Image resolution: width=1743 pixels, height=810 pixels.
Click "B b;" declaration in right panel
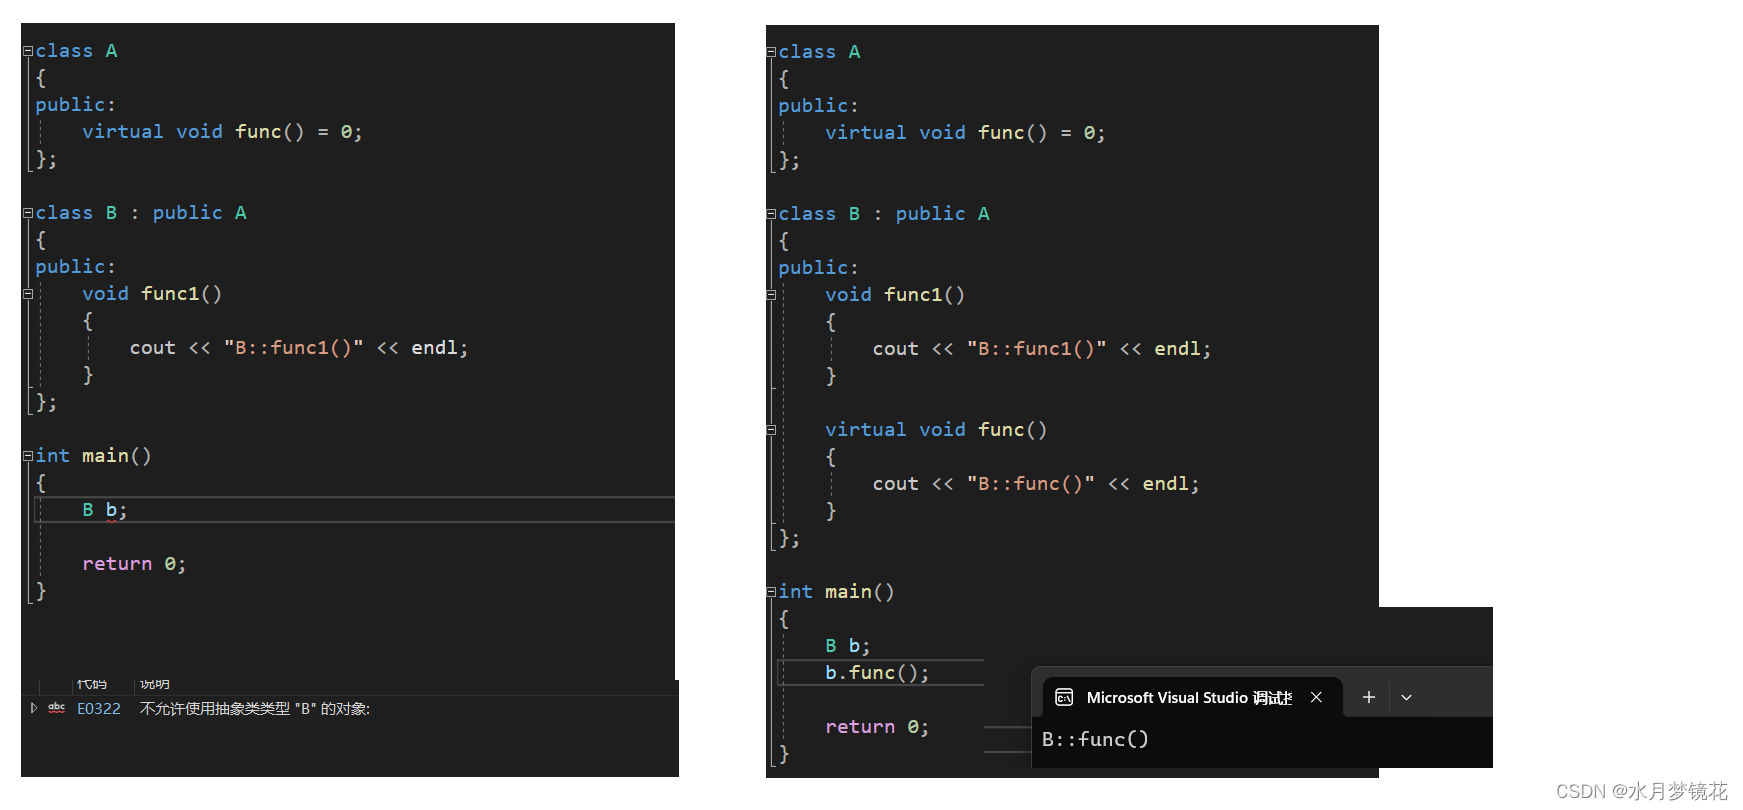[848, 646]
